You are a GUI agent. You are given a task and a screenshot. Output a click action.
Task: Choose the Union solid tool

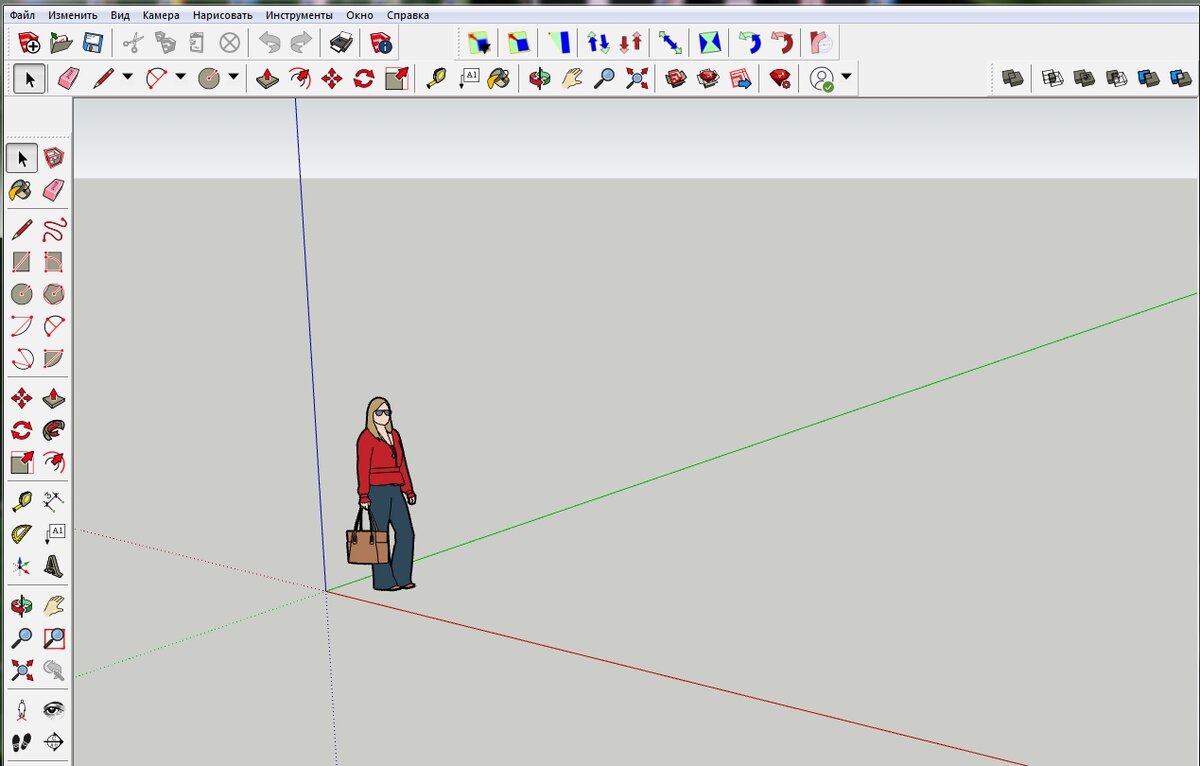click(1084, 78)
